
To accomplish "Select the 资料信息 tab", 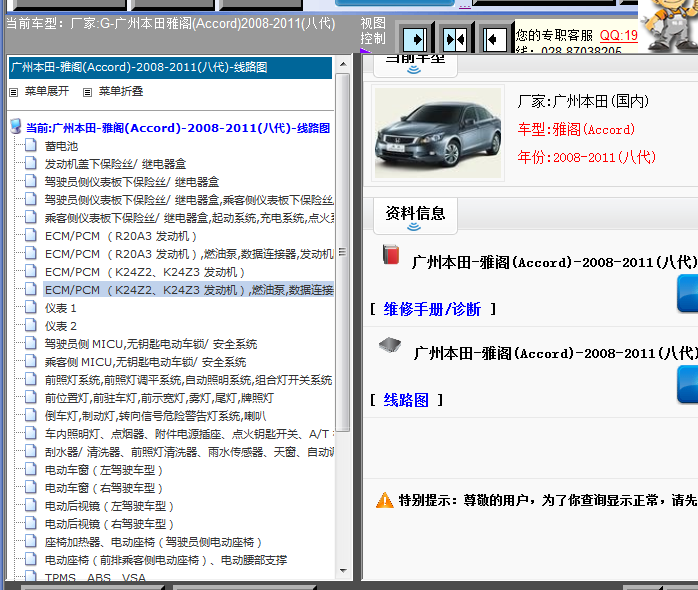I will (x=415, y=214).
